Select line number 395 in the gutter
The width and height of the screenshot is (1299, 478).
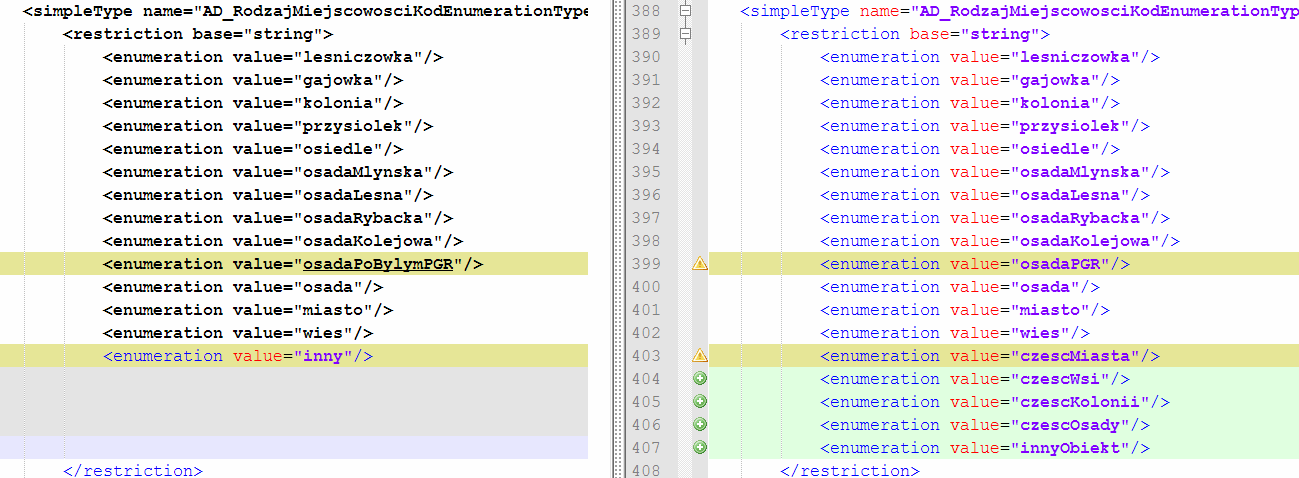coord(646,172)
